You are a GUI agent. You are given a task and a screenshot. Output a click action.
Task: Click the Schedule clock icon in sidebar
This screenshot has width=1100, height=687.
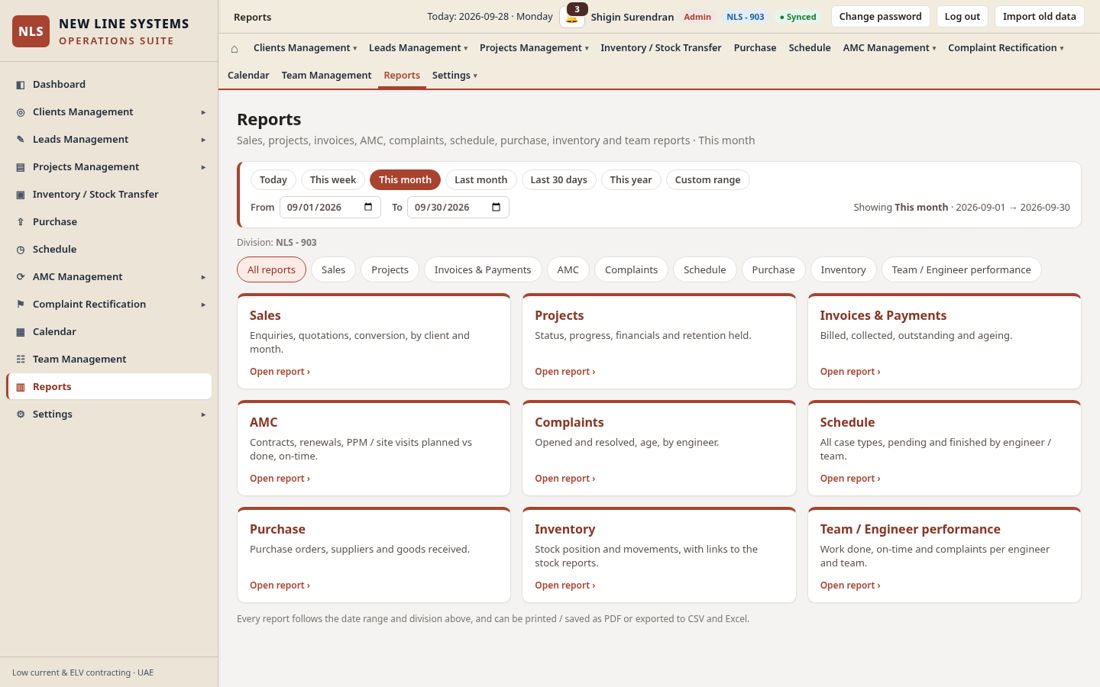coord(20,249)
